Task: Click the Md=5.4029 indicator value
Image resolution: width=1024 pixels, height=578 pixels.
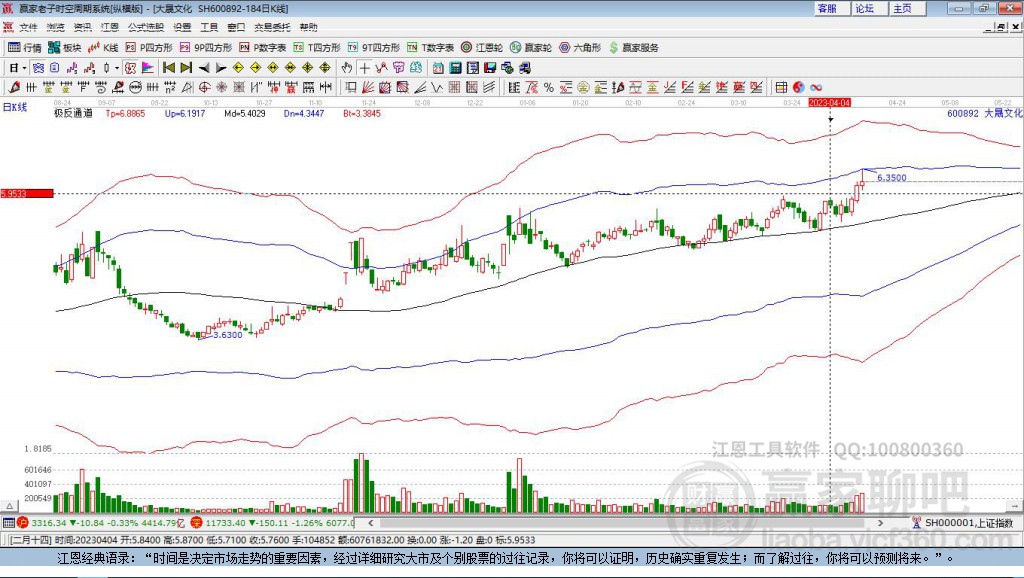Action: [245, 113]
